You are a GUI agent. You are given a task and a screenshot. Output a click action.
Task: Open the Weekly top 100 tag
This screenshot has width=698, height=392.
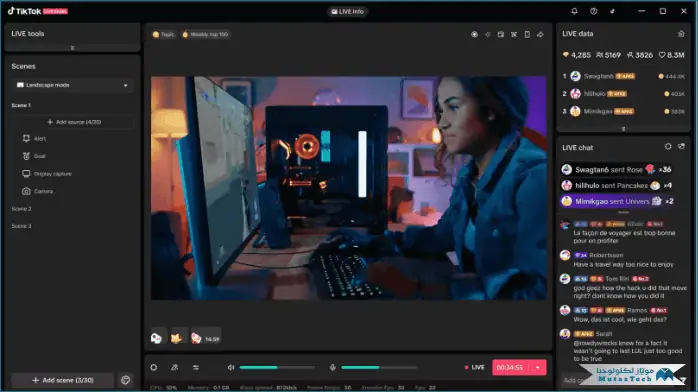pos(205,34)
